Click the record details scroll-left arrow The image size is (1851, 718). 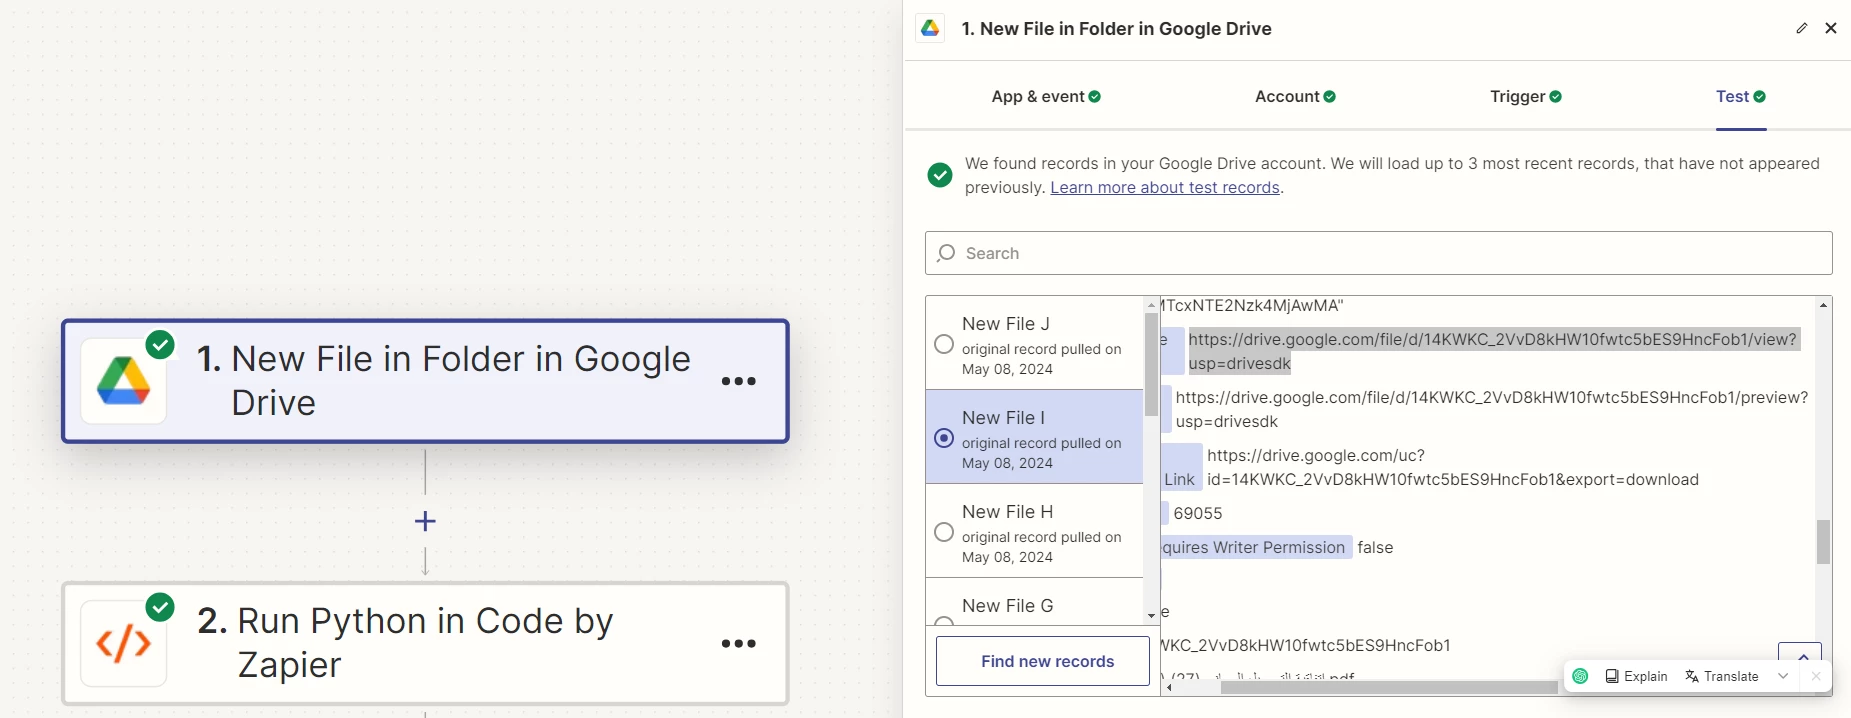pyautogui.click(x=1169, y=688)
